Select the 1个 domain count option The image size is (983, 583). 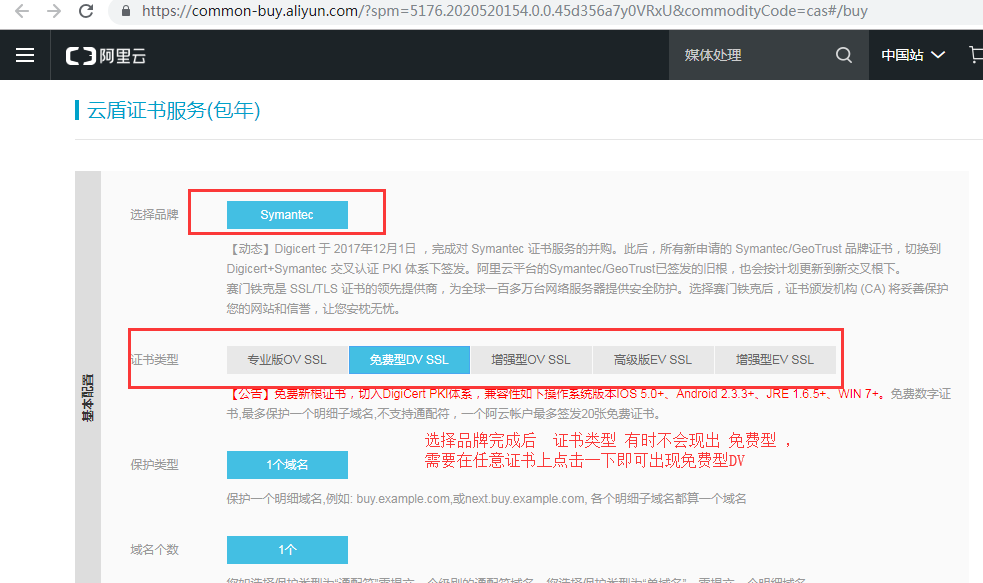tap(287, 550)
